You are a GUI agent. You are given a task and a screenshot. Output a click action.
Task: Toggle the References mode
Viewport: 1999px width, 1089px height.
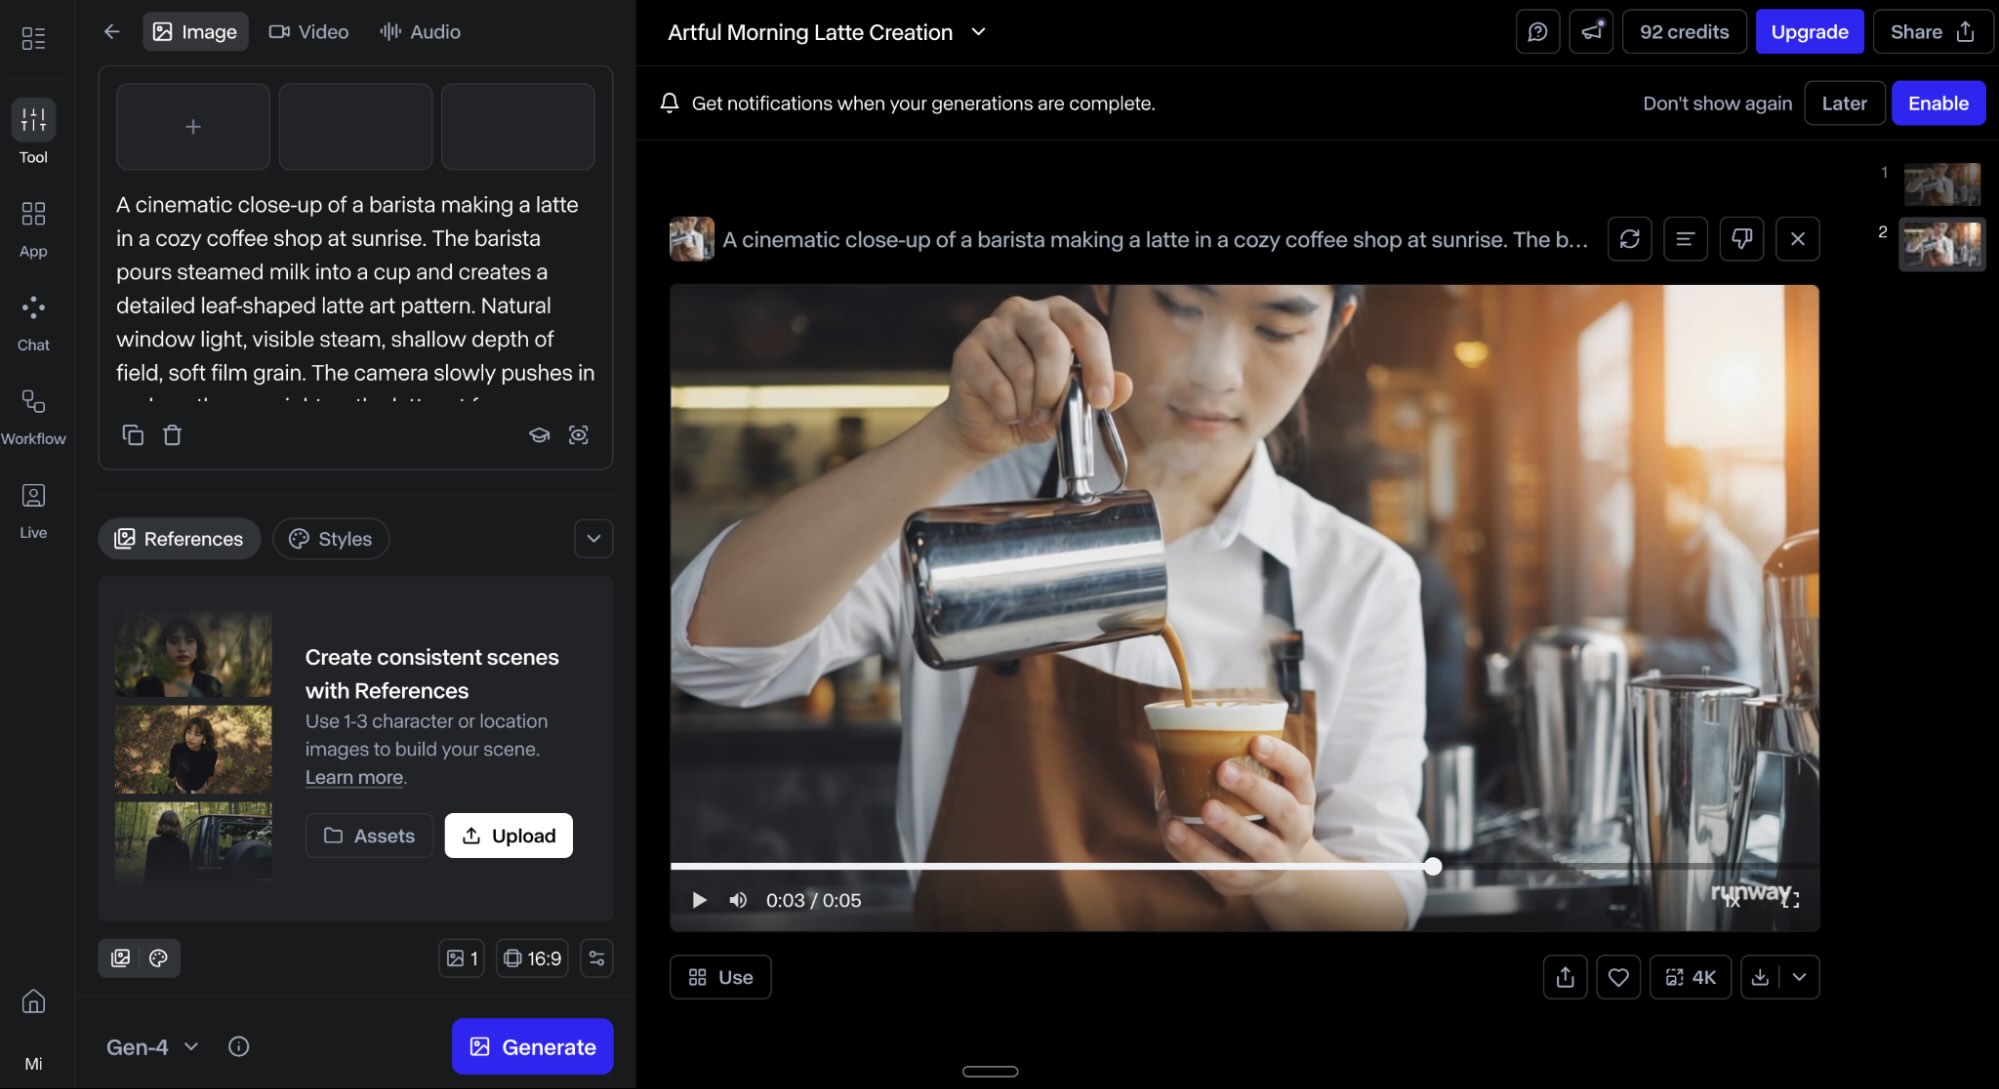[x=178, y=538]
